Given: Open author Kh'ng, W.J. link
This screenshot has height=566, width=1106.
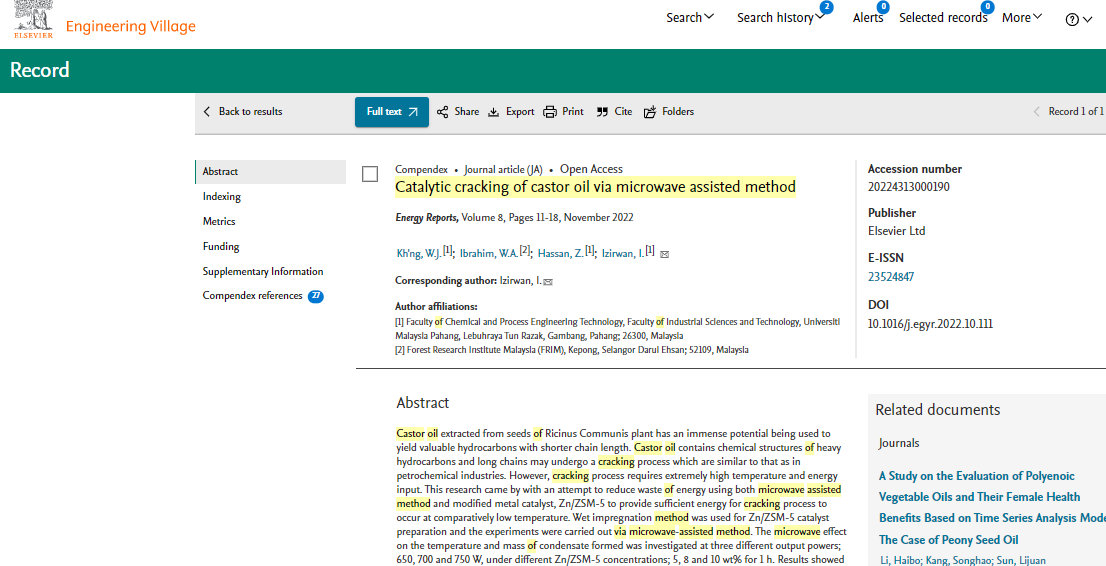Looking at the screenshot, I should point(420,254).
